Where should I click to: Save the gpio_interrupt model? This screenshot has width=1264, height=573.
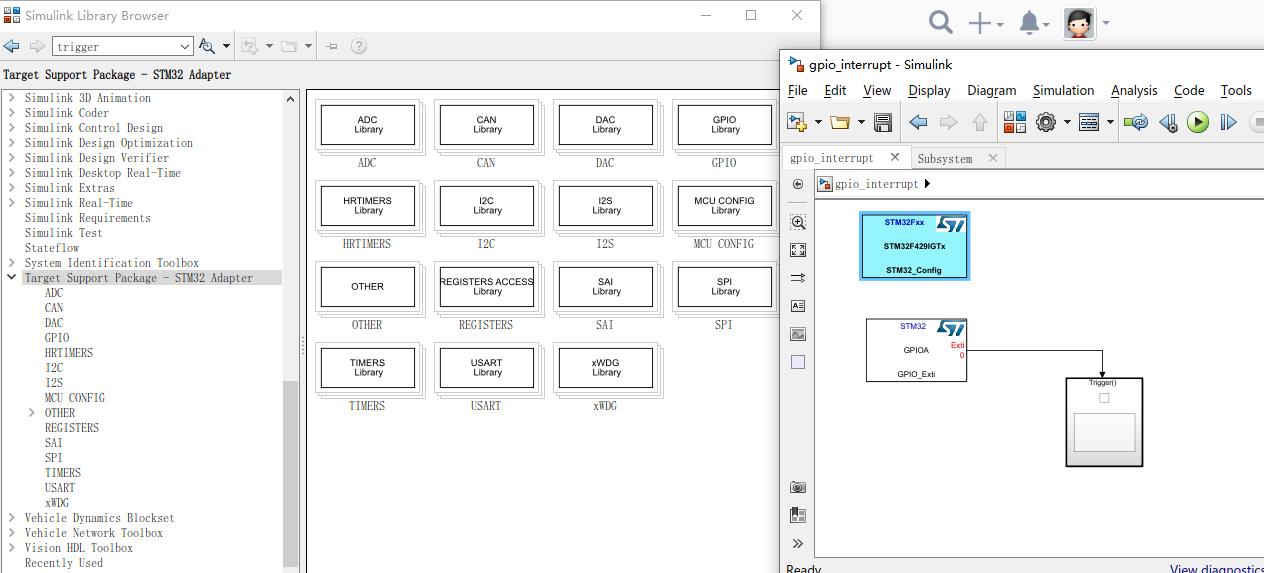pyautogui.click(x=882, y=122)
